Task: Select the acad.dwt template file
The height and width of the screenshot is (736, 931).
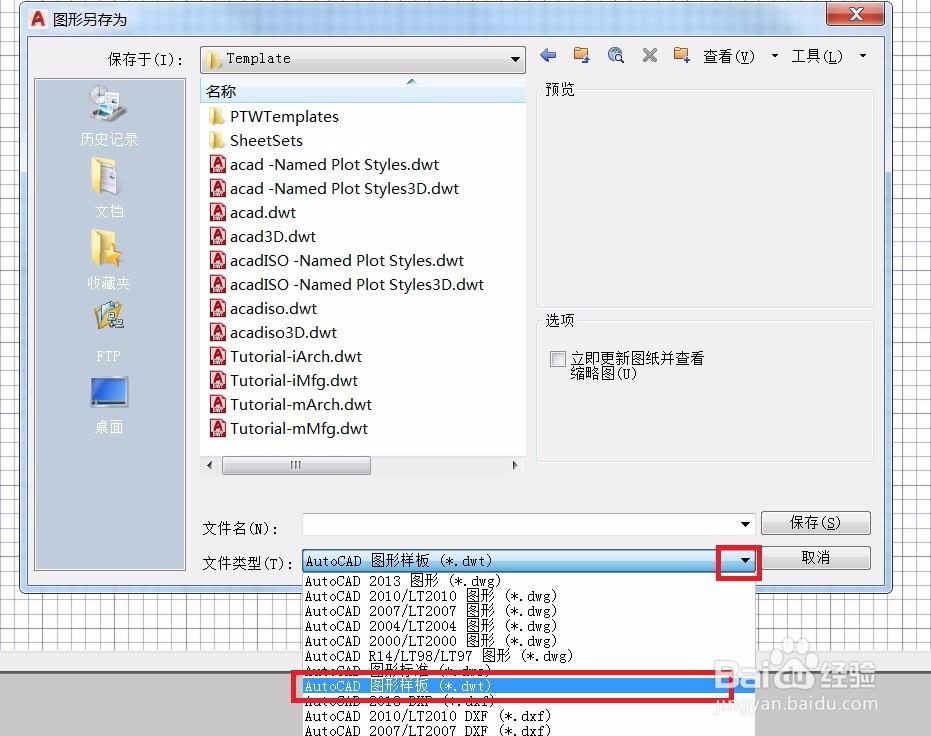Action: pos(253,212)
